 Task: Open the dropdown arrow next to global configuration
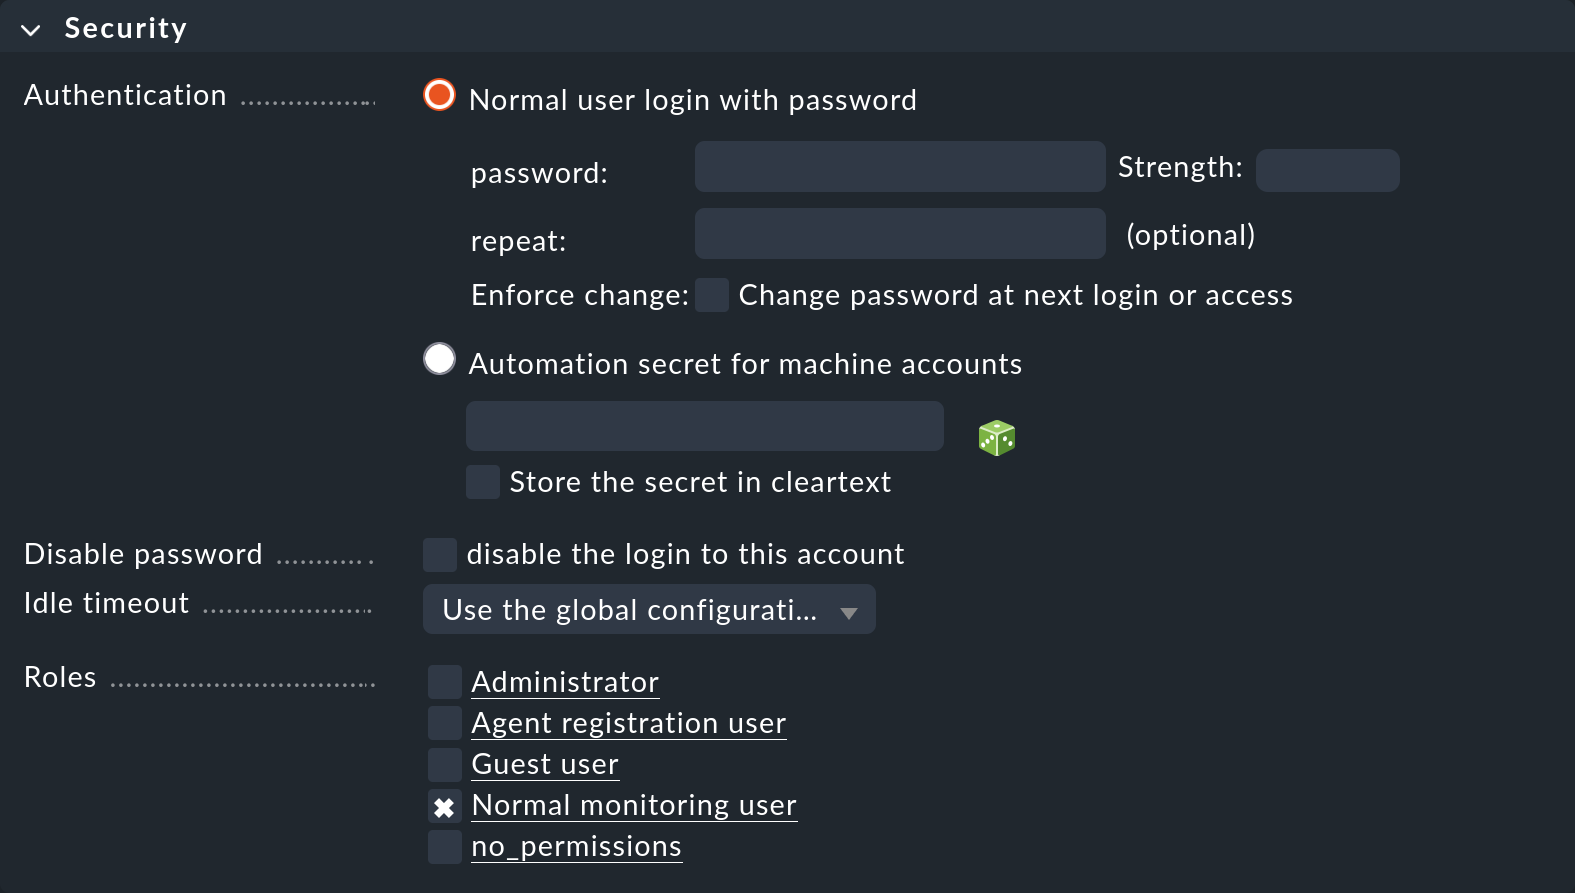848,609
